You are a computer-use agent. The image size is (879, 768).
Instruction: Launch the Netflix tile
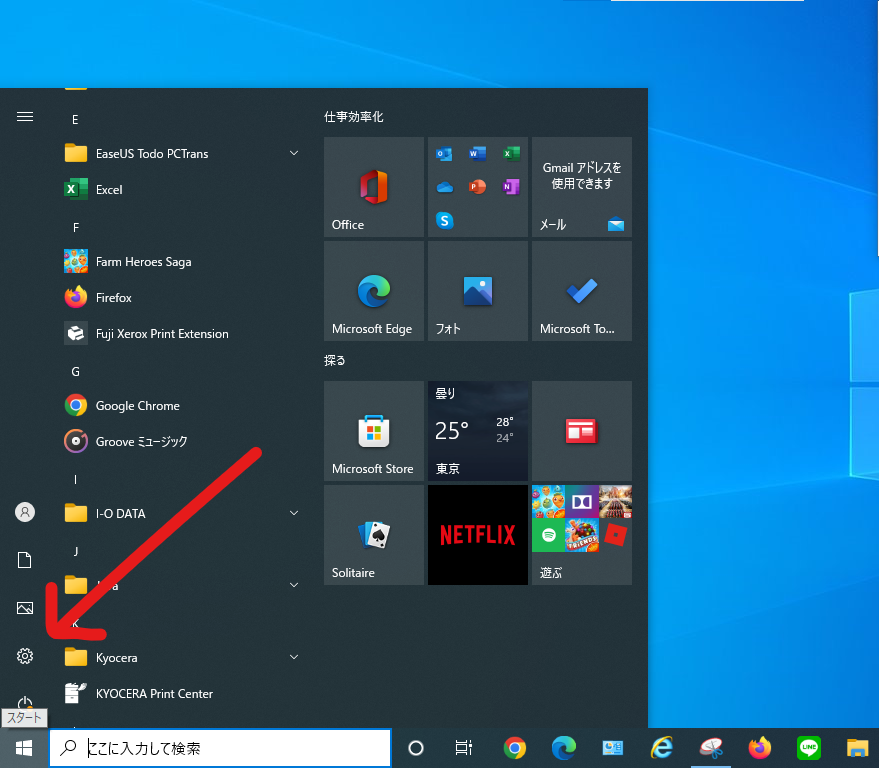click(x=477, y=535)
